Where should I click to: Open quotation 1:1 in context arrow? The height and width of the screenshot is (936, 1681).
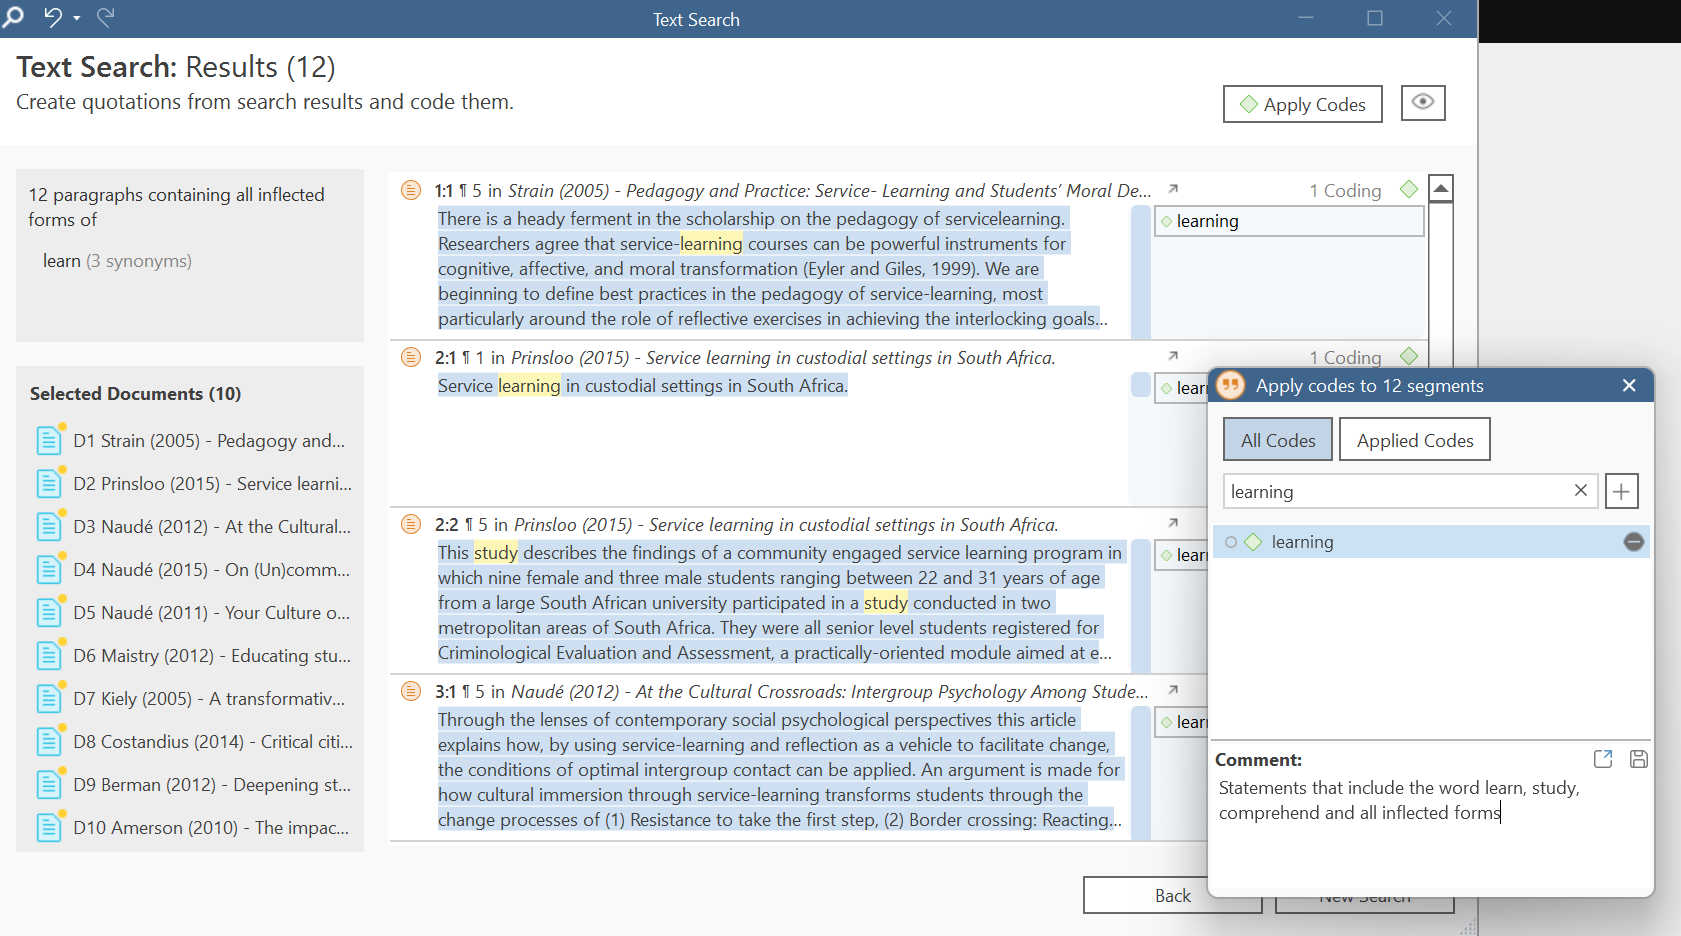[1173, 189]
